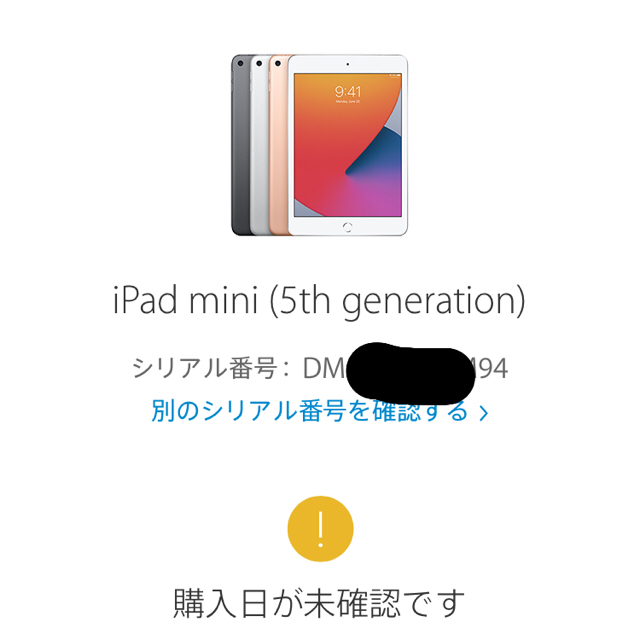
Task: Click the yellow exclamation warning icon
Action: coord(320,529)
